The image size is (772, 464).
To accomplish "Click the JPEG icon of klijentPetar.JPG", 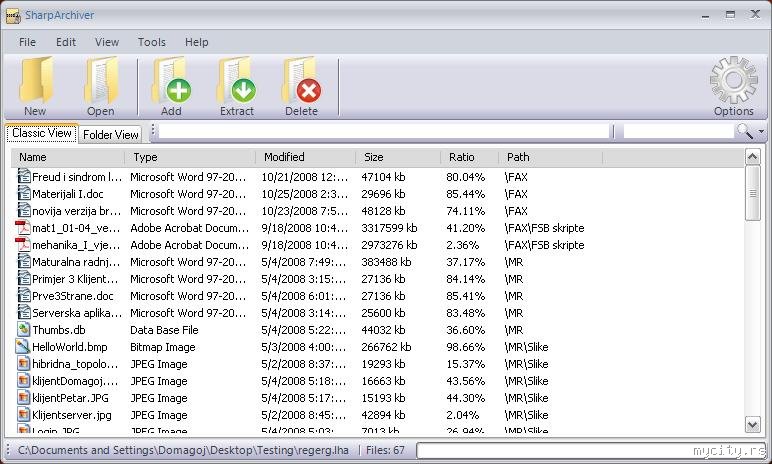I will tap(24, 398).
